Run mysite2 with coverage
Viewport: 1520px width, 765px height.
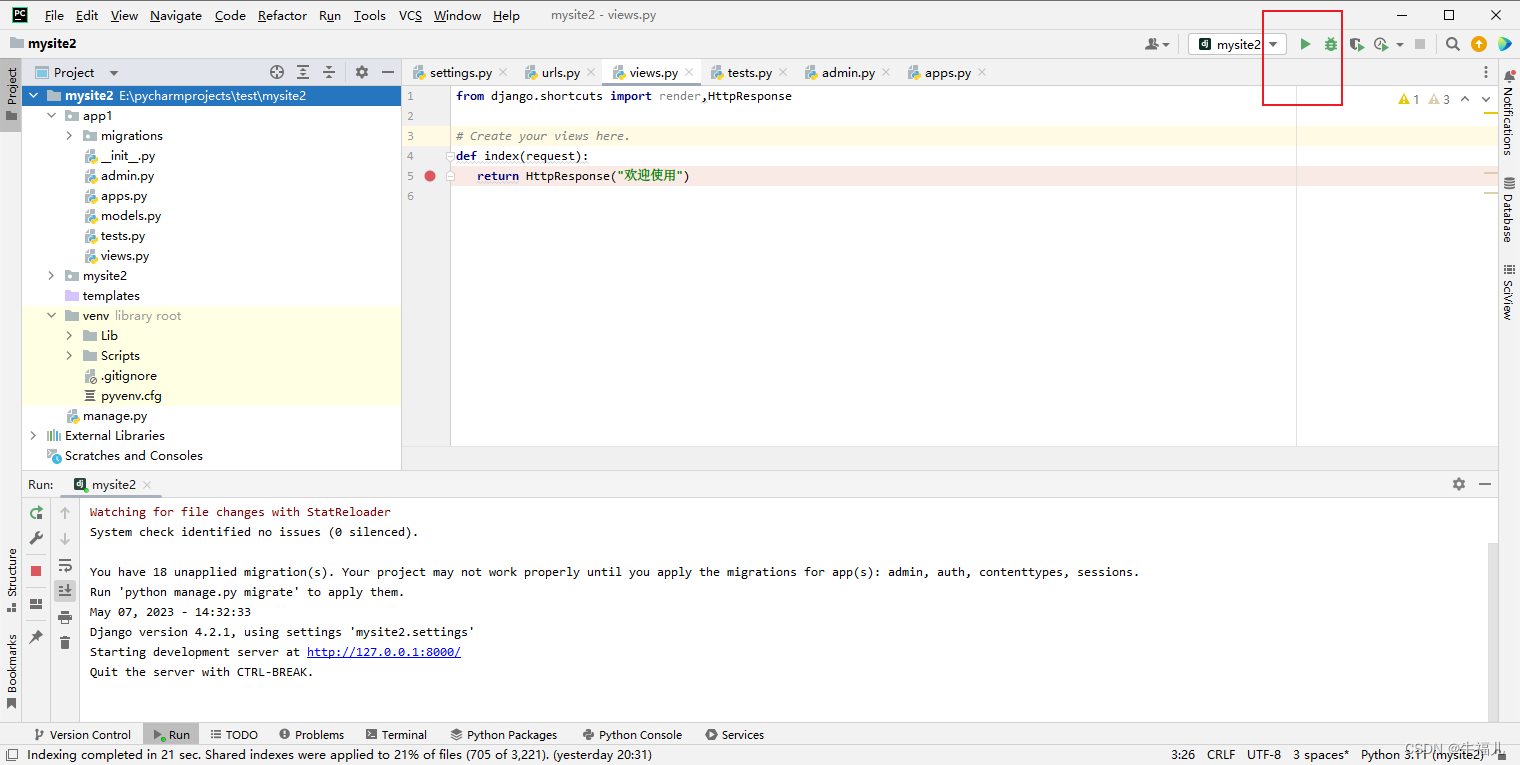(x=1357, y=44)
